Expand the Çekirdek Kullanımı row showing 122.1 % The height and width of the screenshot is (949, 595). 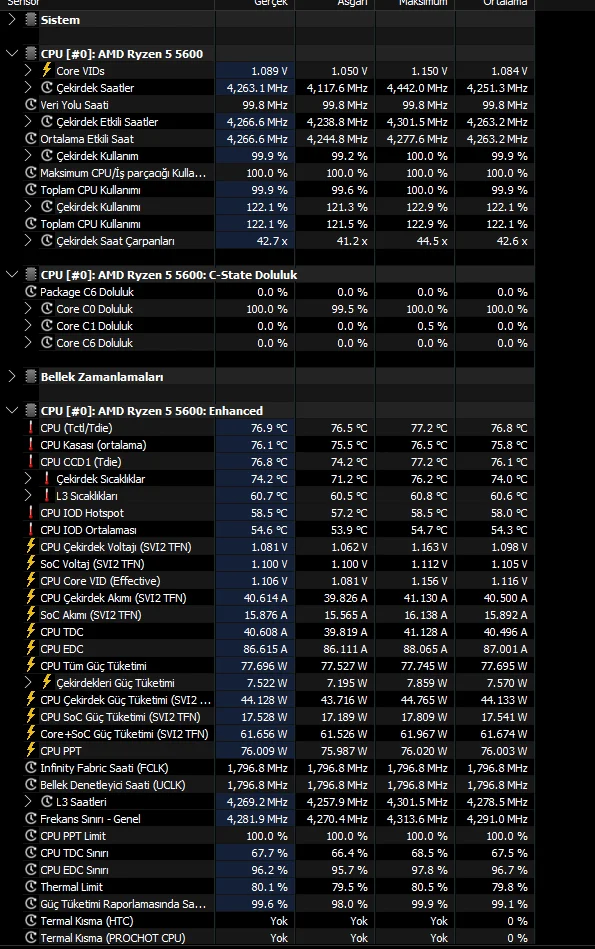(28, 206)
